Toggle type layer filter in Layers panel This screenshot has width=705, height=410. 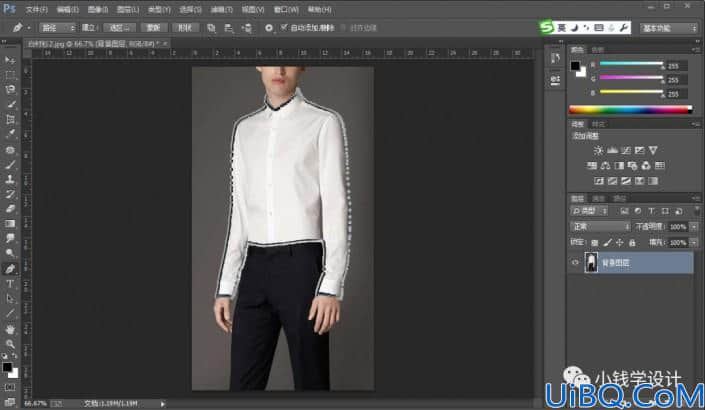[x=651, y=211]
